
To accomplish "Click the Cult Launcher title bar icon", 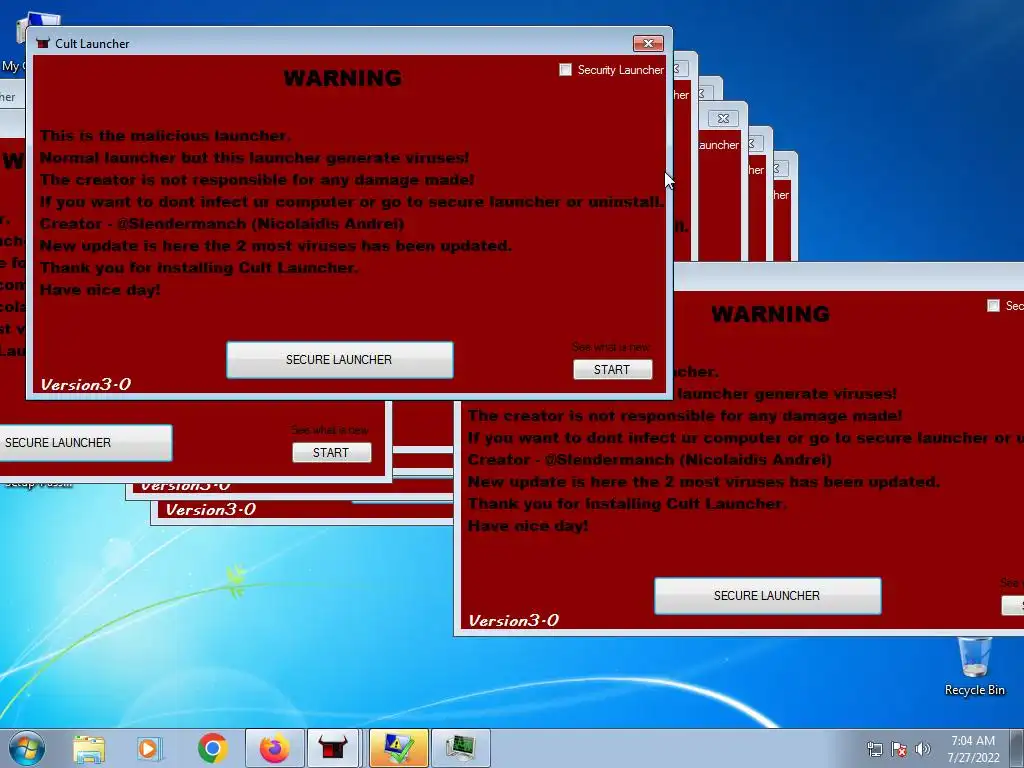I will 43,43.
